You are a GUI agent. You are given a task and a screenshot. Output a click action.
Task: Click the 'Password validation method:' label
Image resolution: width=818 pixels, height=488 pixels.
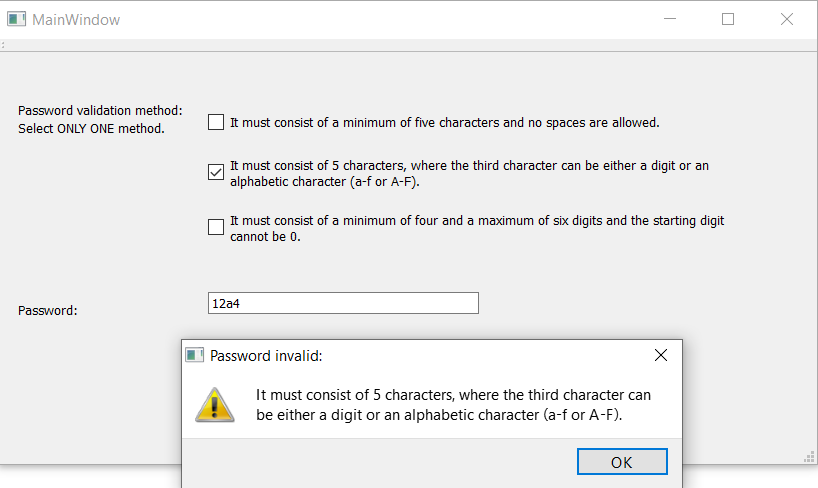tap(100, 111)
